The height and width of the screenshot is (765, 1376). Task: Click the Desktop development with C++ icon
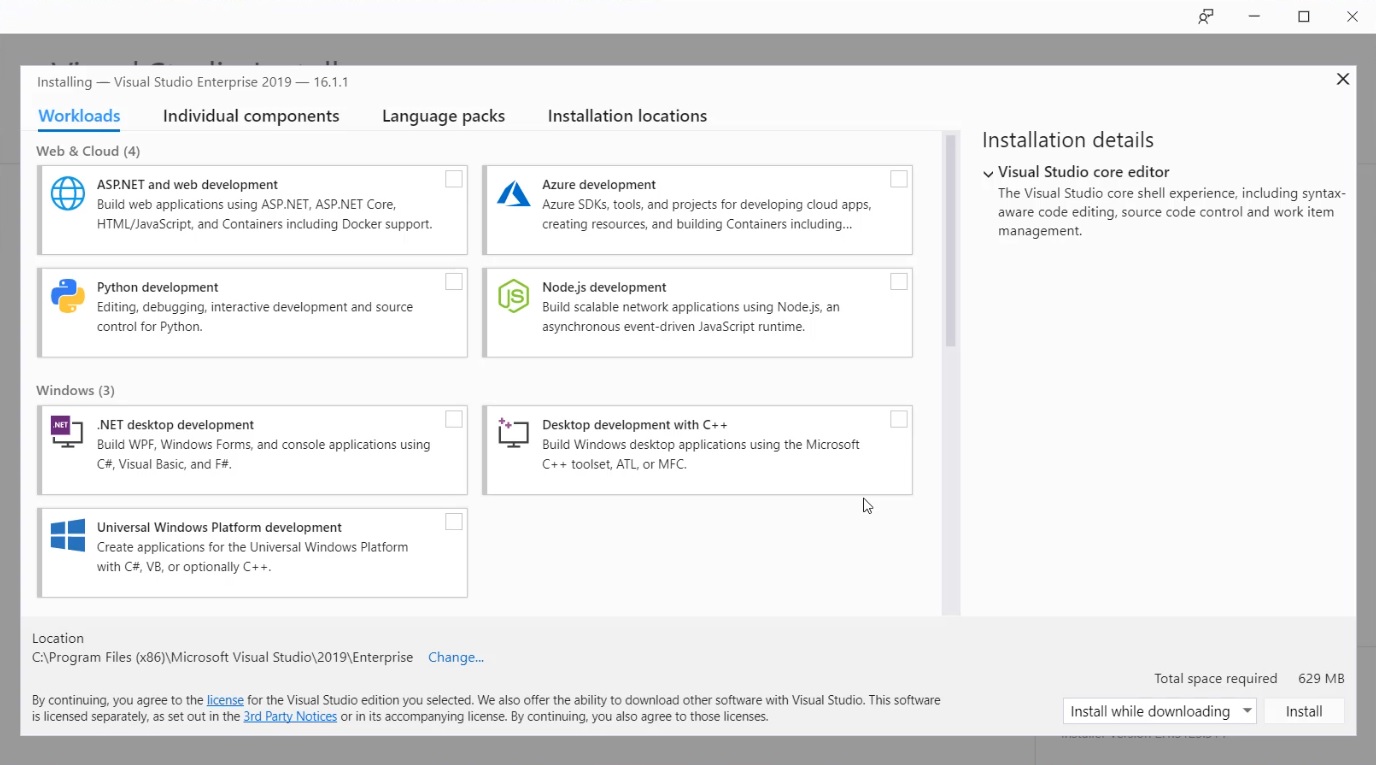pyautogui.click(x=513, y=432)
